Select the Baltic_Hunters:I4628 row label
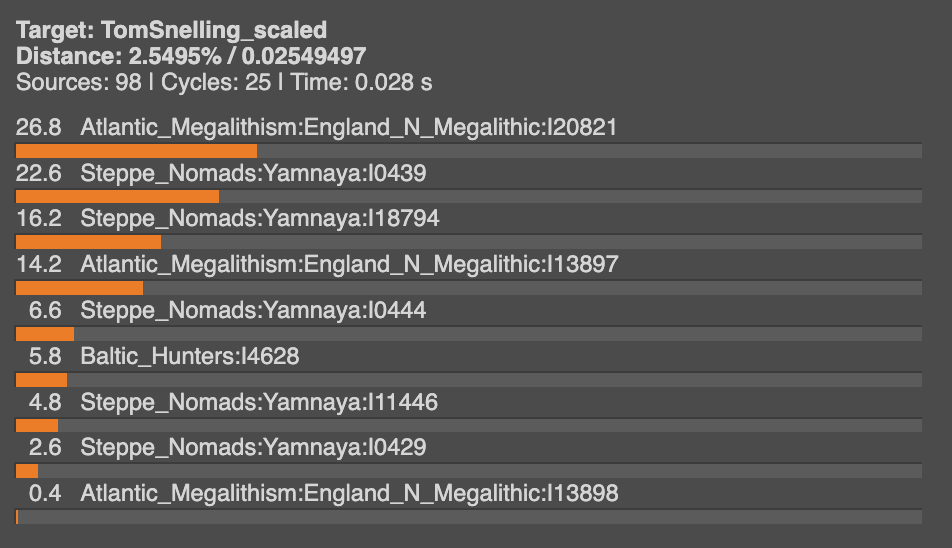The width and height of the screenshot is (952, 548). tap(189, 356)
